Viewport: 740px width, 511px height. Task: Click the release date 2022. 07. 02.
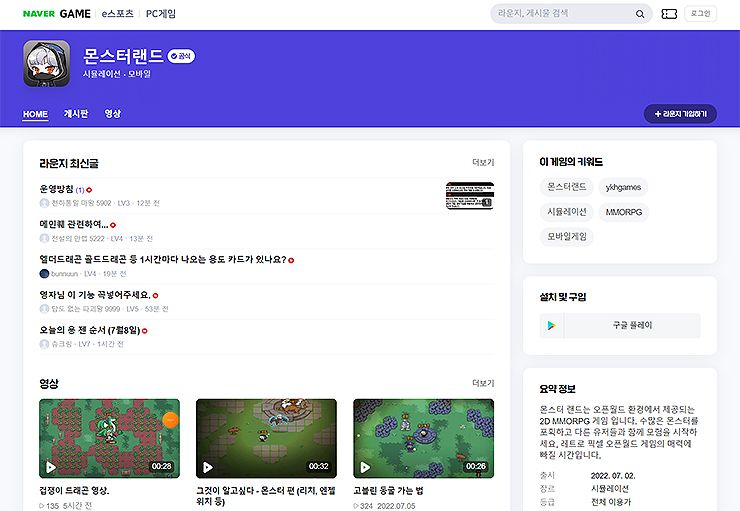coord(613,476)
